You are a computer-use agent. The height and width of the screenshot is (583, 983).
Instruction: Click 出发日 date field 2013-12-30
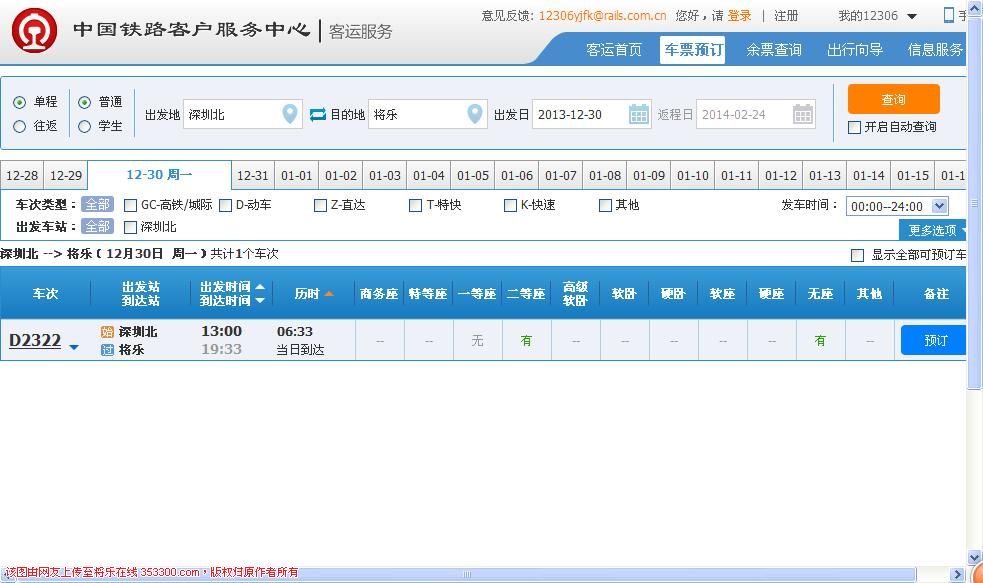pyautogui.click(x=592, y=114)
